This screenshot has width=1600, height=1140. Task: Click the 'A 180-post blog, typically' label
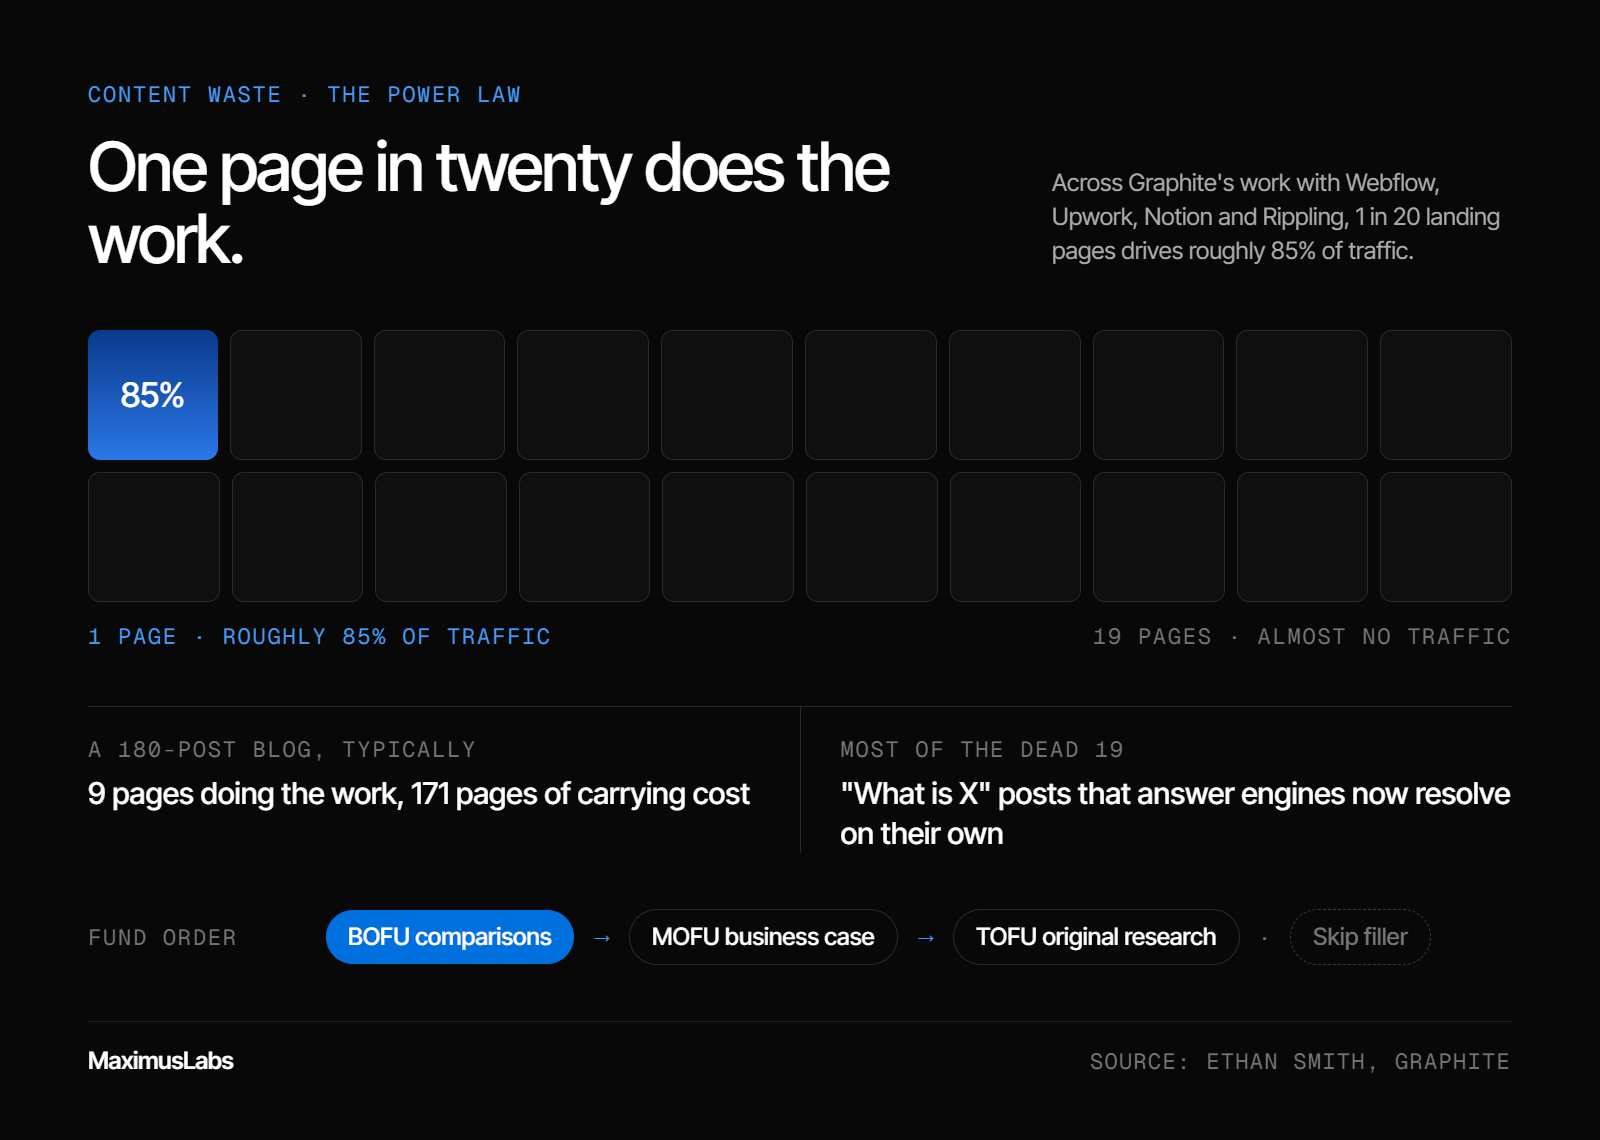[282, 750]
